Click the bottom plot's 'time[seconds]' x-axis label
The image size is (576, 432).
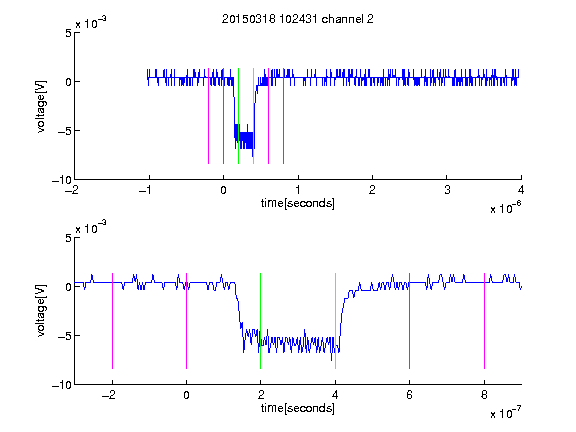(298, 408)
